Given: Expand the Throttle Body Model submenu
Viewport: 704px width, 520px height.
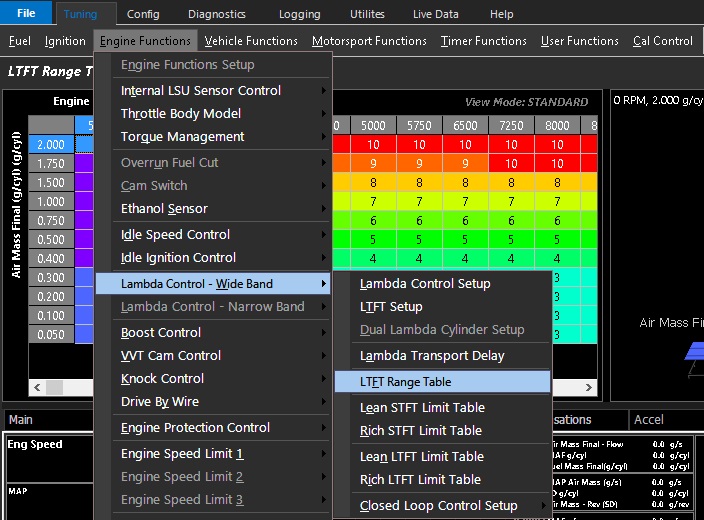Looking at the screenshot, I should point(213,114).
